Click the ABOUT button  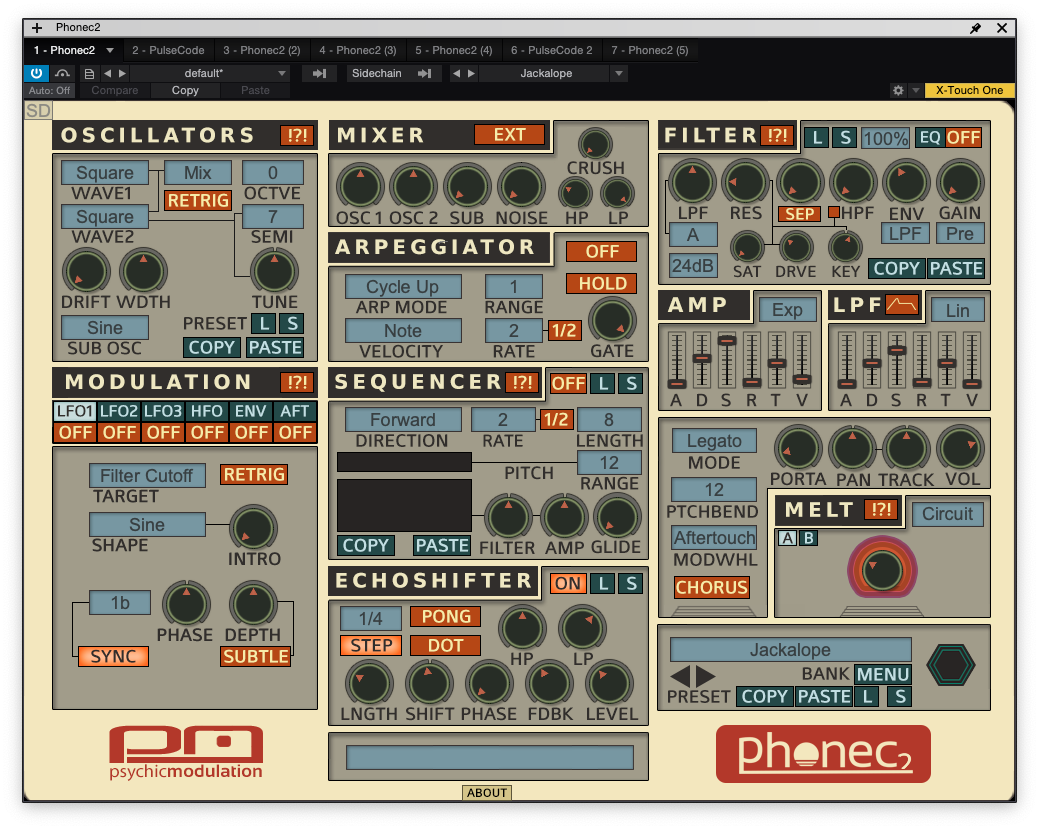[x=487, y=793]
